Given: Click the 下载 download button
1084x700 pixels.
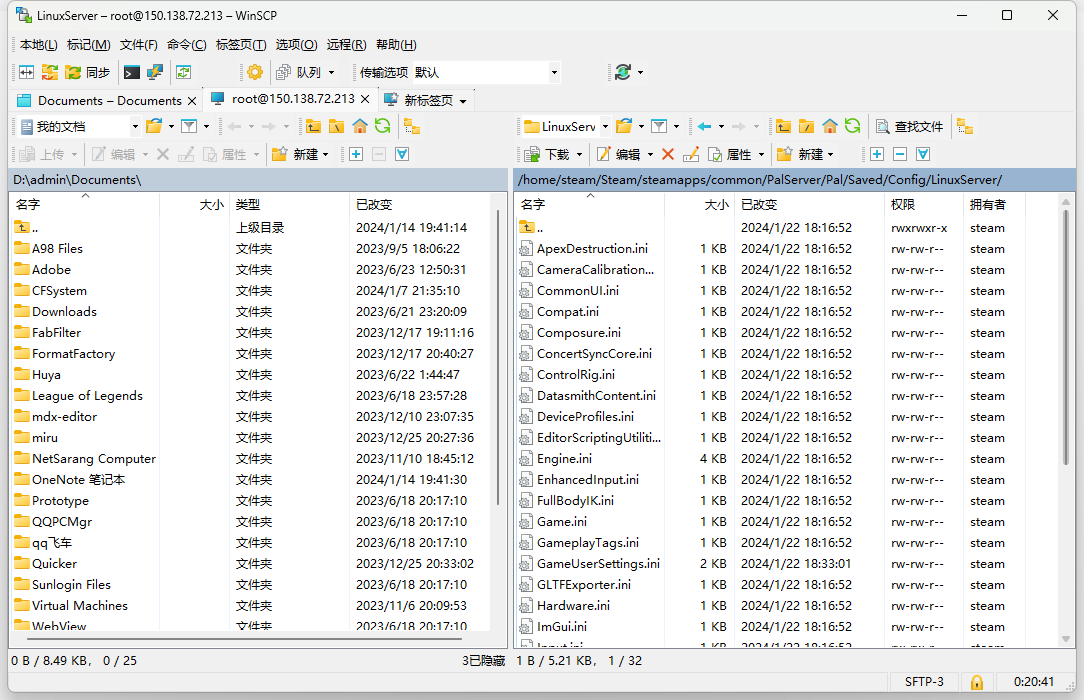Looking at the screenshot, I should 547,155.
